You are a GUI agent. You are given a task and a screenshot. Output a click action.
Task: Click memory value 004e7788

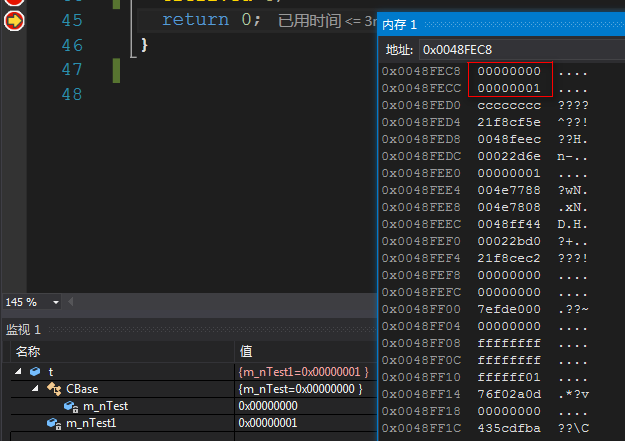[x=509, y=190]
